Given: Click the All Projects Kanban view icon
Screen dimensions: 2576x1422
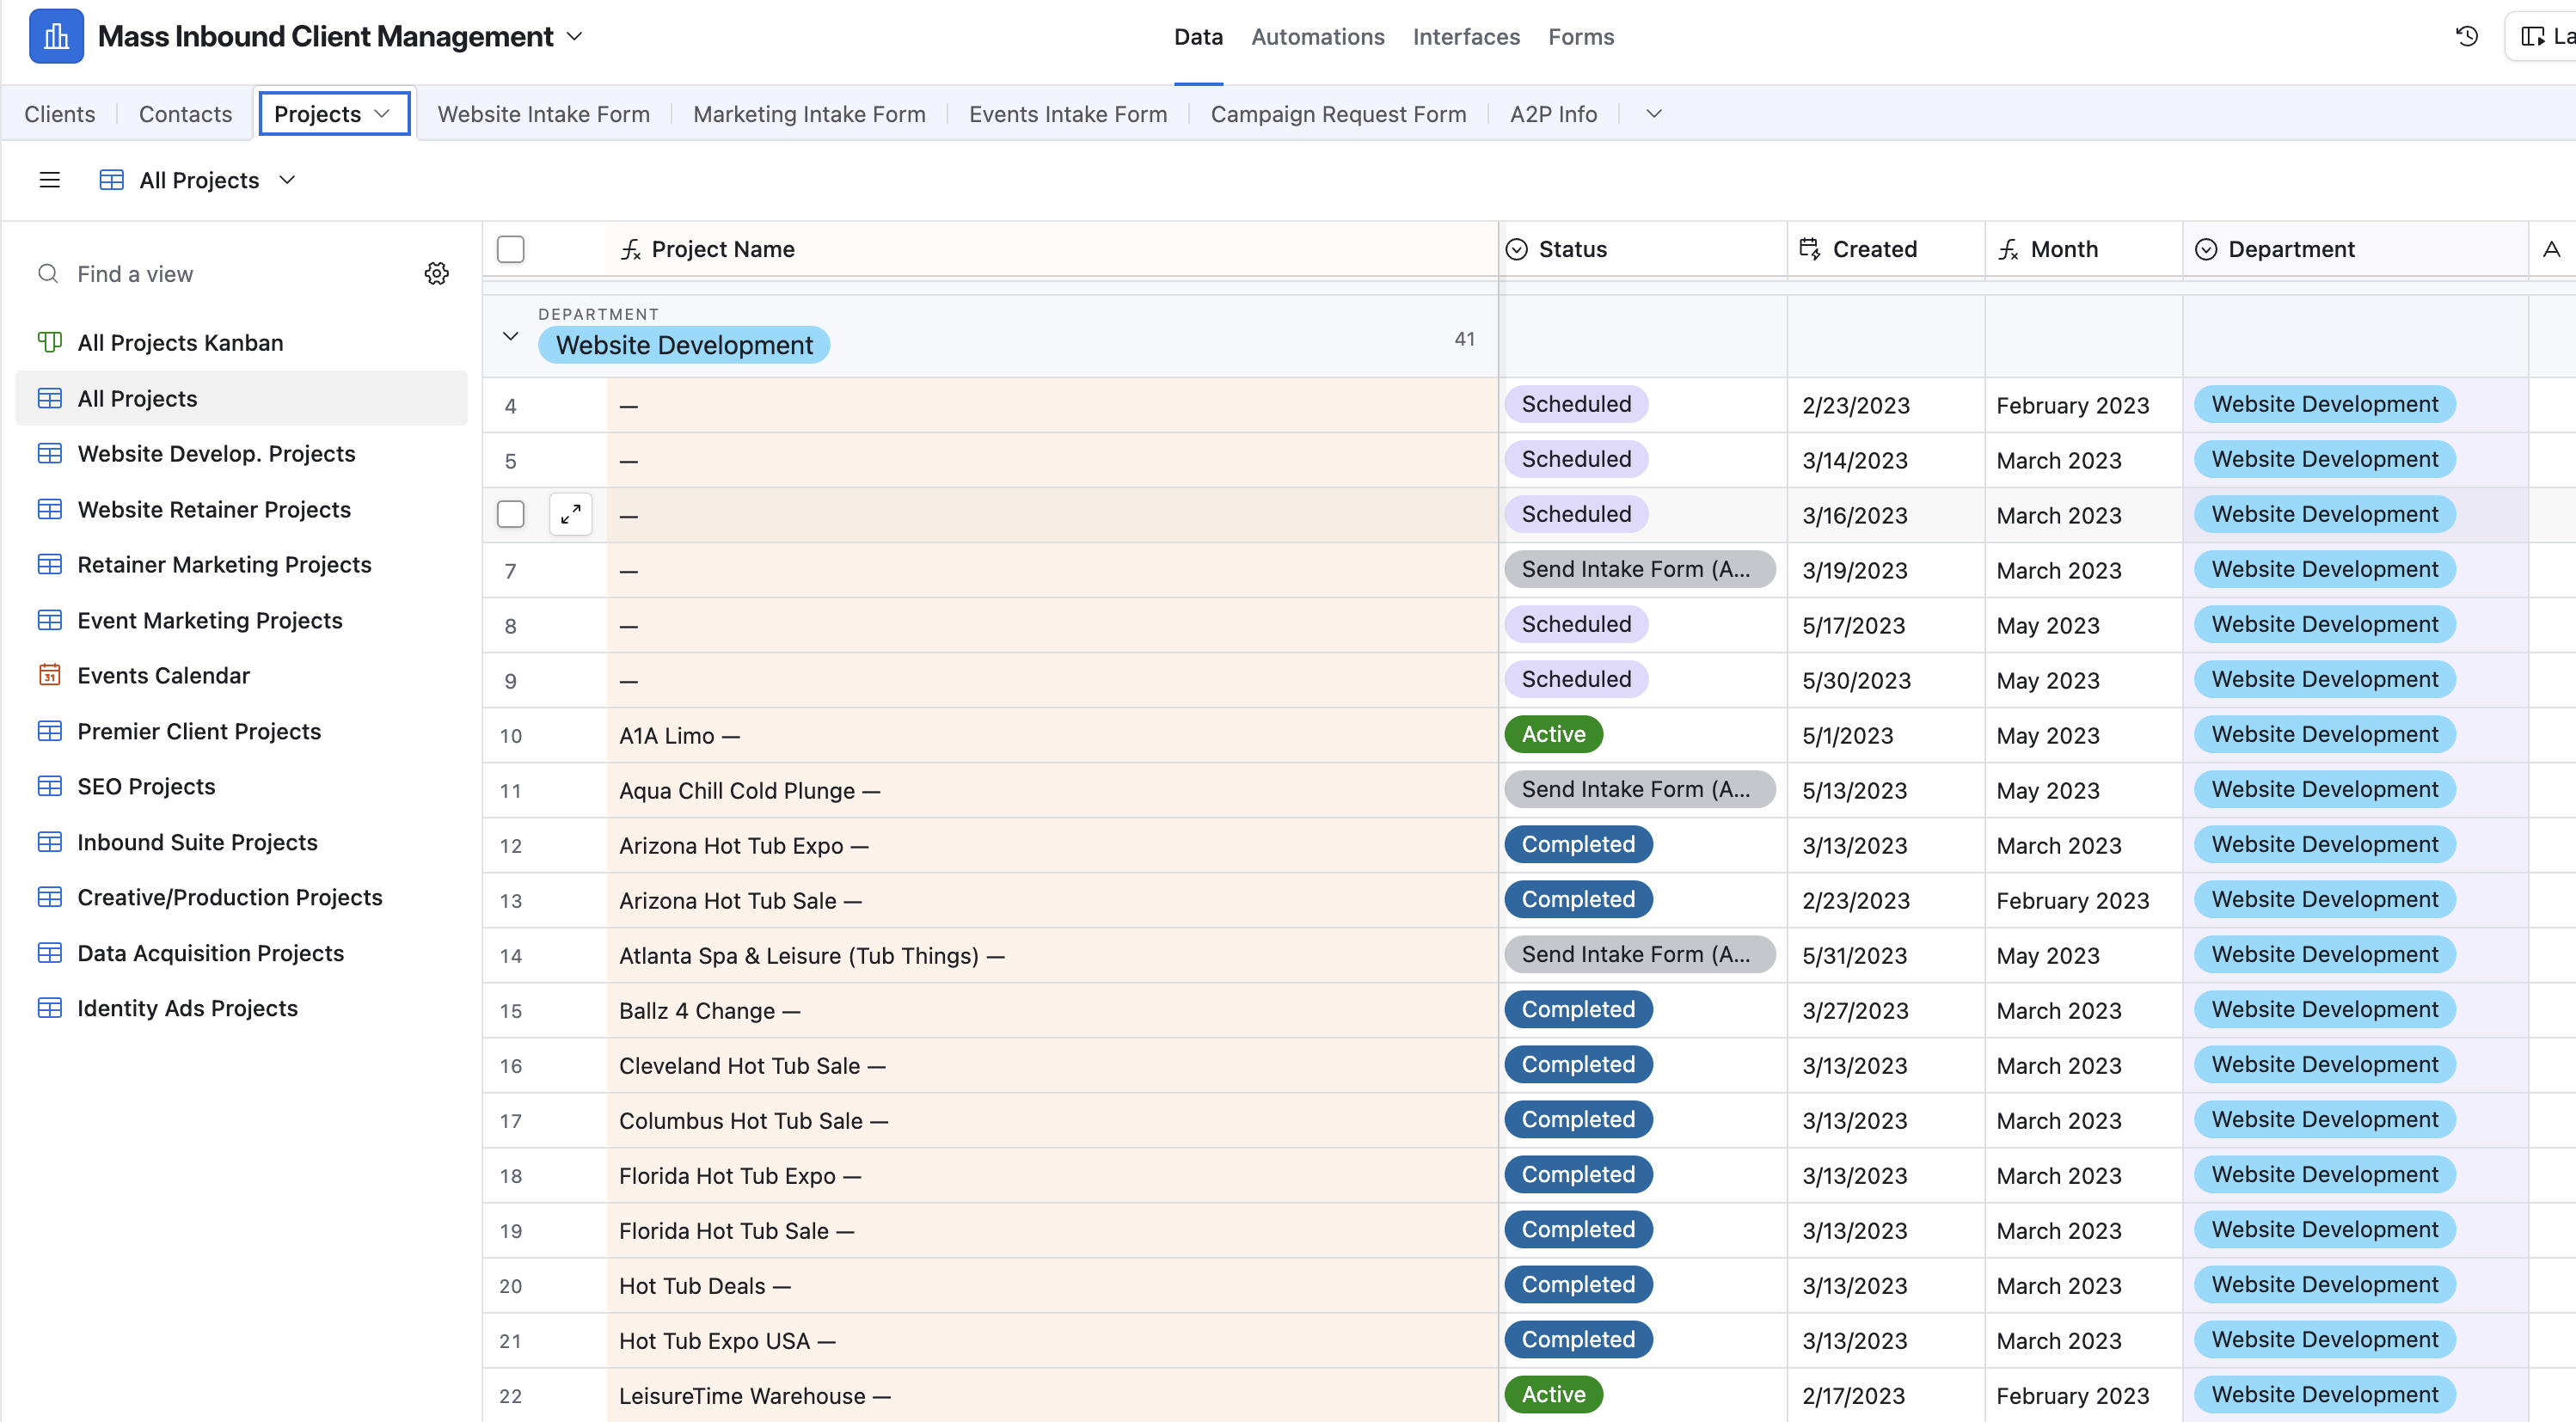Looking at the screenshot, I should 50,343.
